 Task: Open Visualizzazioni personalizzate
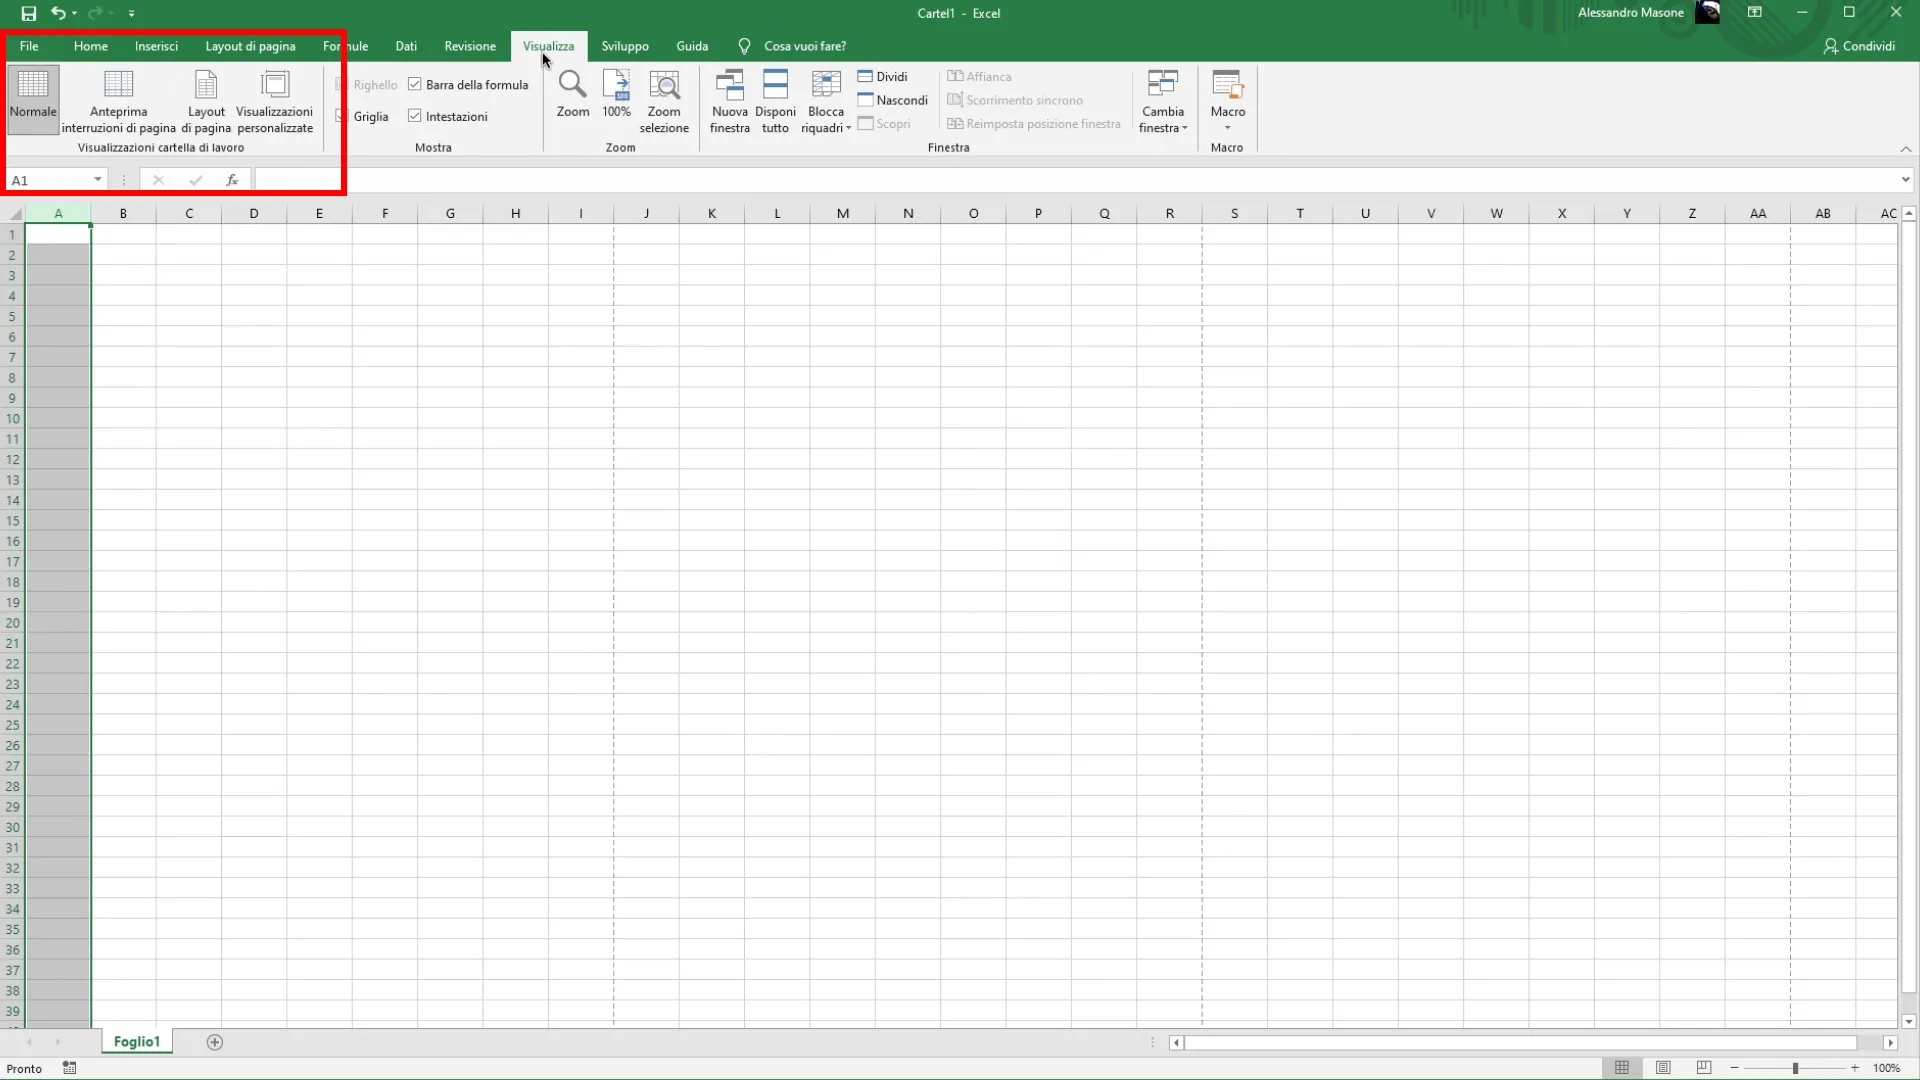tap(274, 86)
